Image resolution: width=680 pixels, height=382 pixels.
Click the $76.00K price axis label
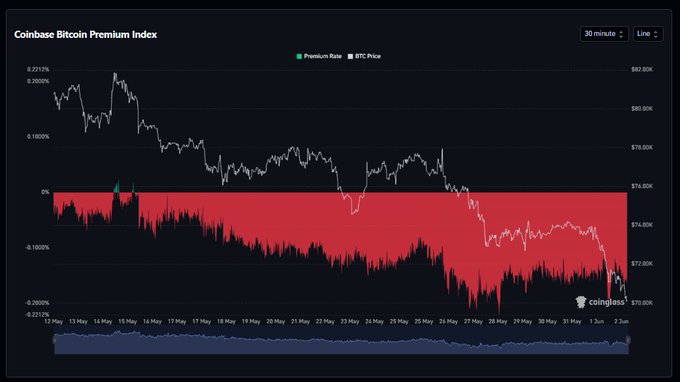[x=642, y=186]
